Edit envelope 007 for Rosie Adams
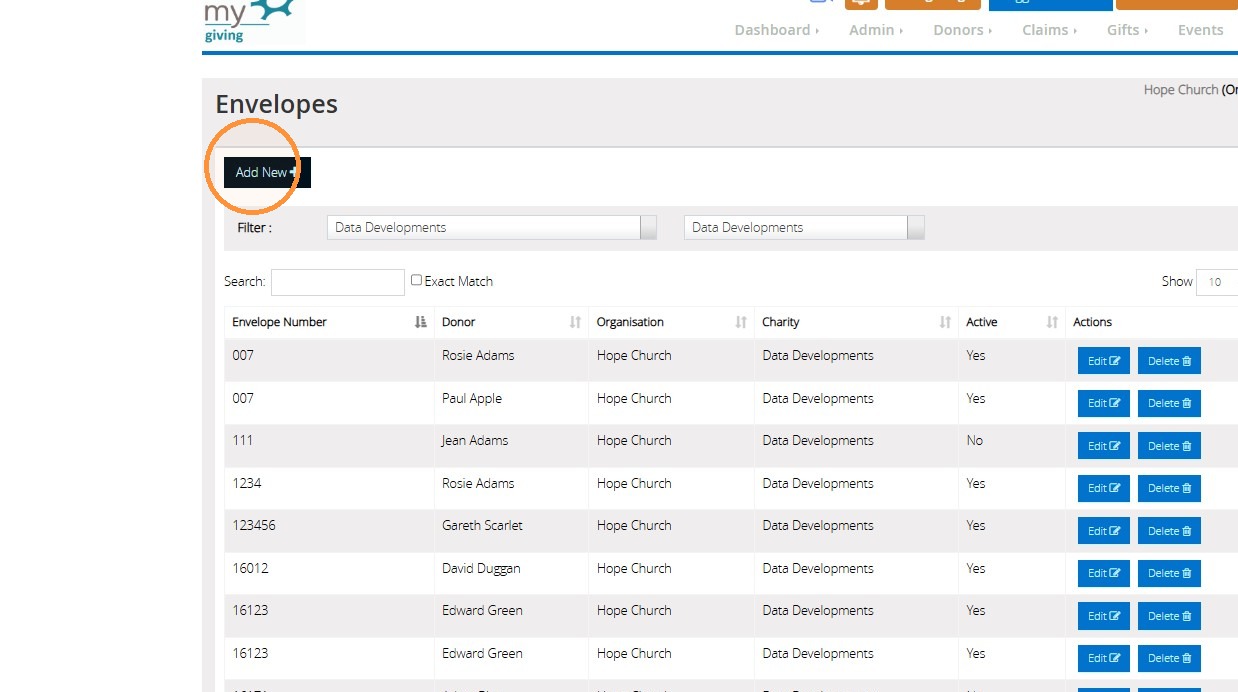The image size is (1238, 692). tap(1104, 361)
